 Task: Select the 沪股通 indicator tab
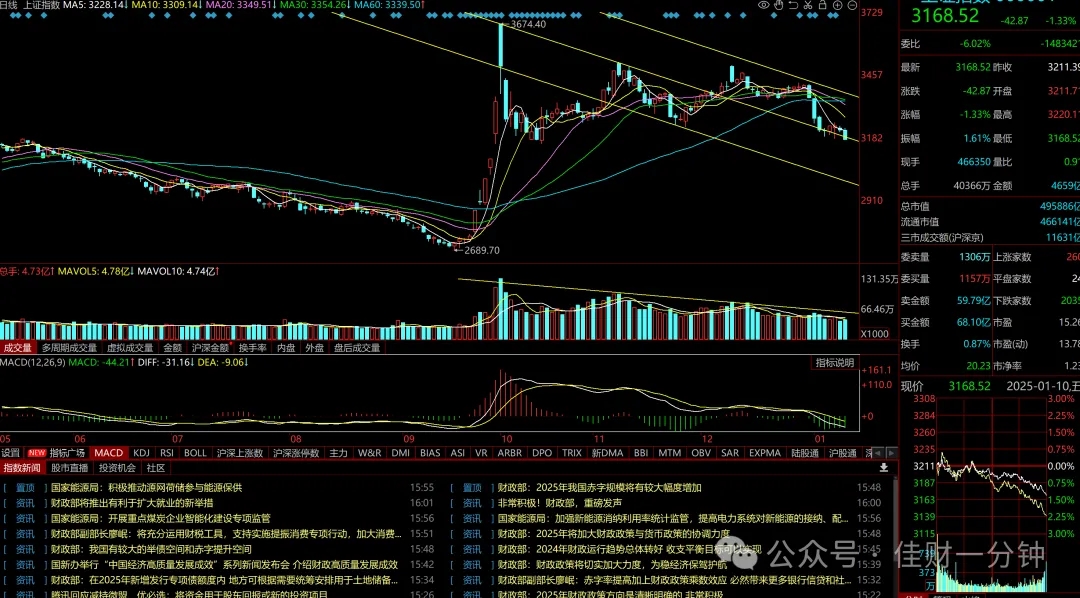pyautogui.click(x=842, y=453)
